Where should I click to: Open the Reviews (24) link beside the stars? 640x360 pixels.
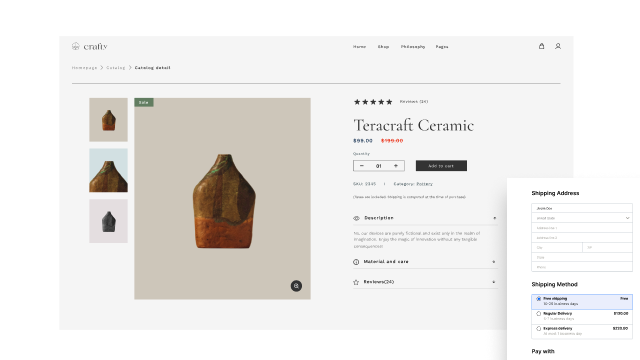tap(413, 102)
